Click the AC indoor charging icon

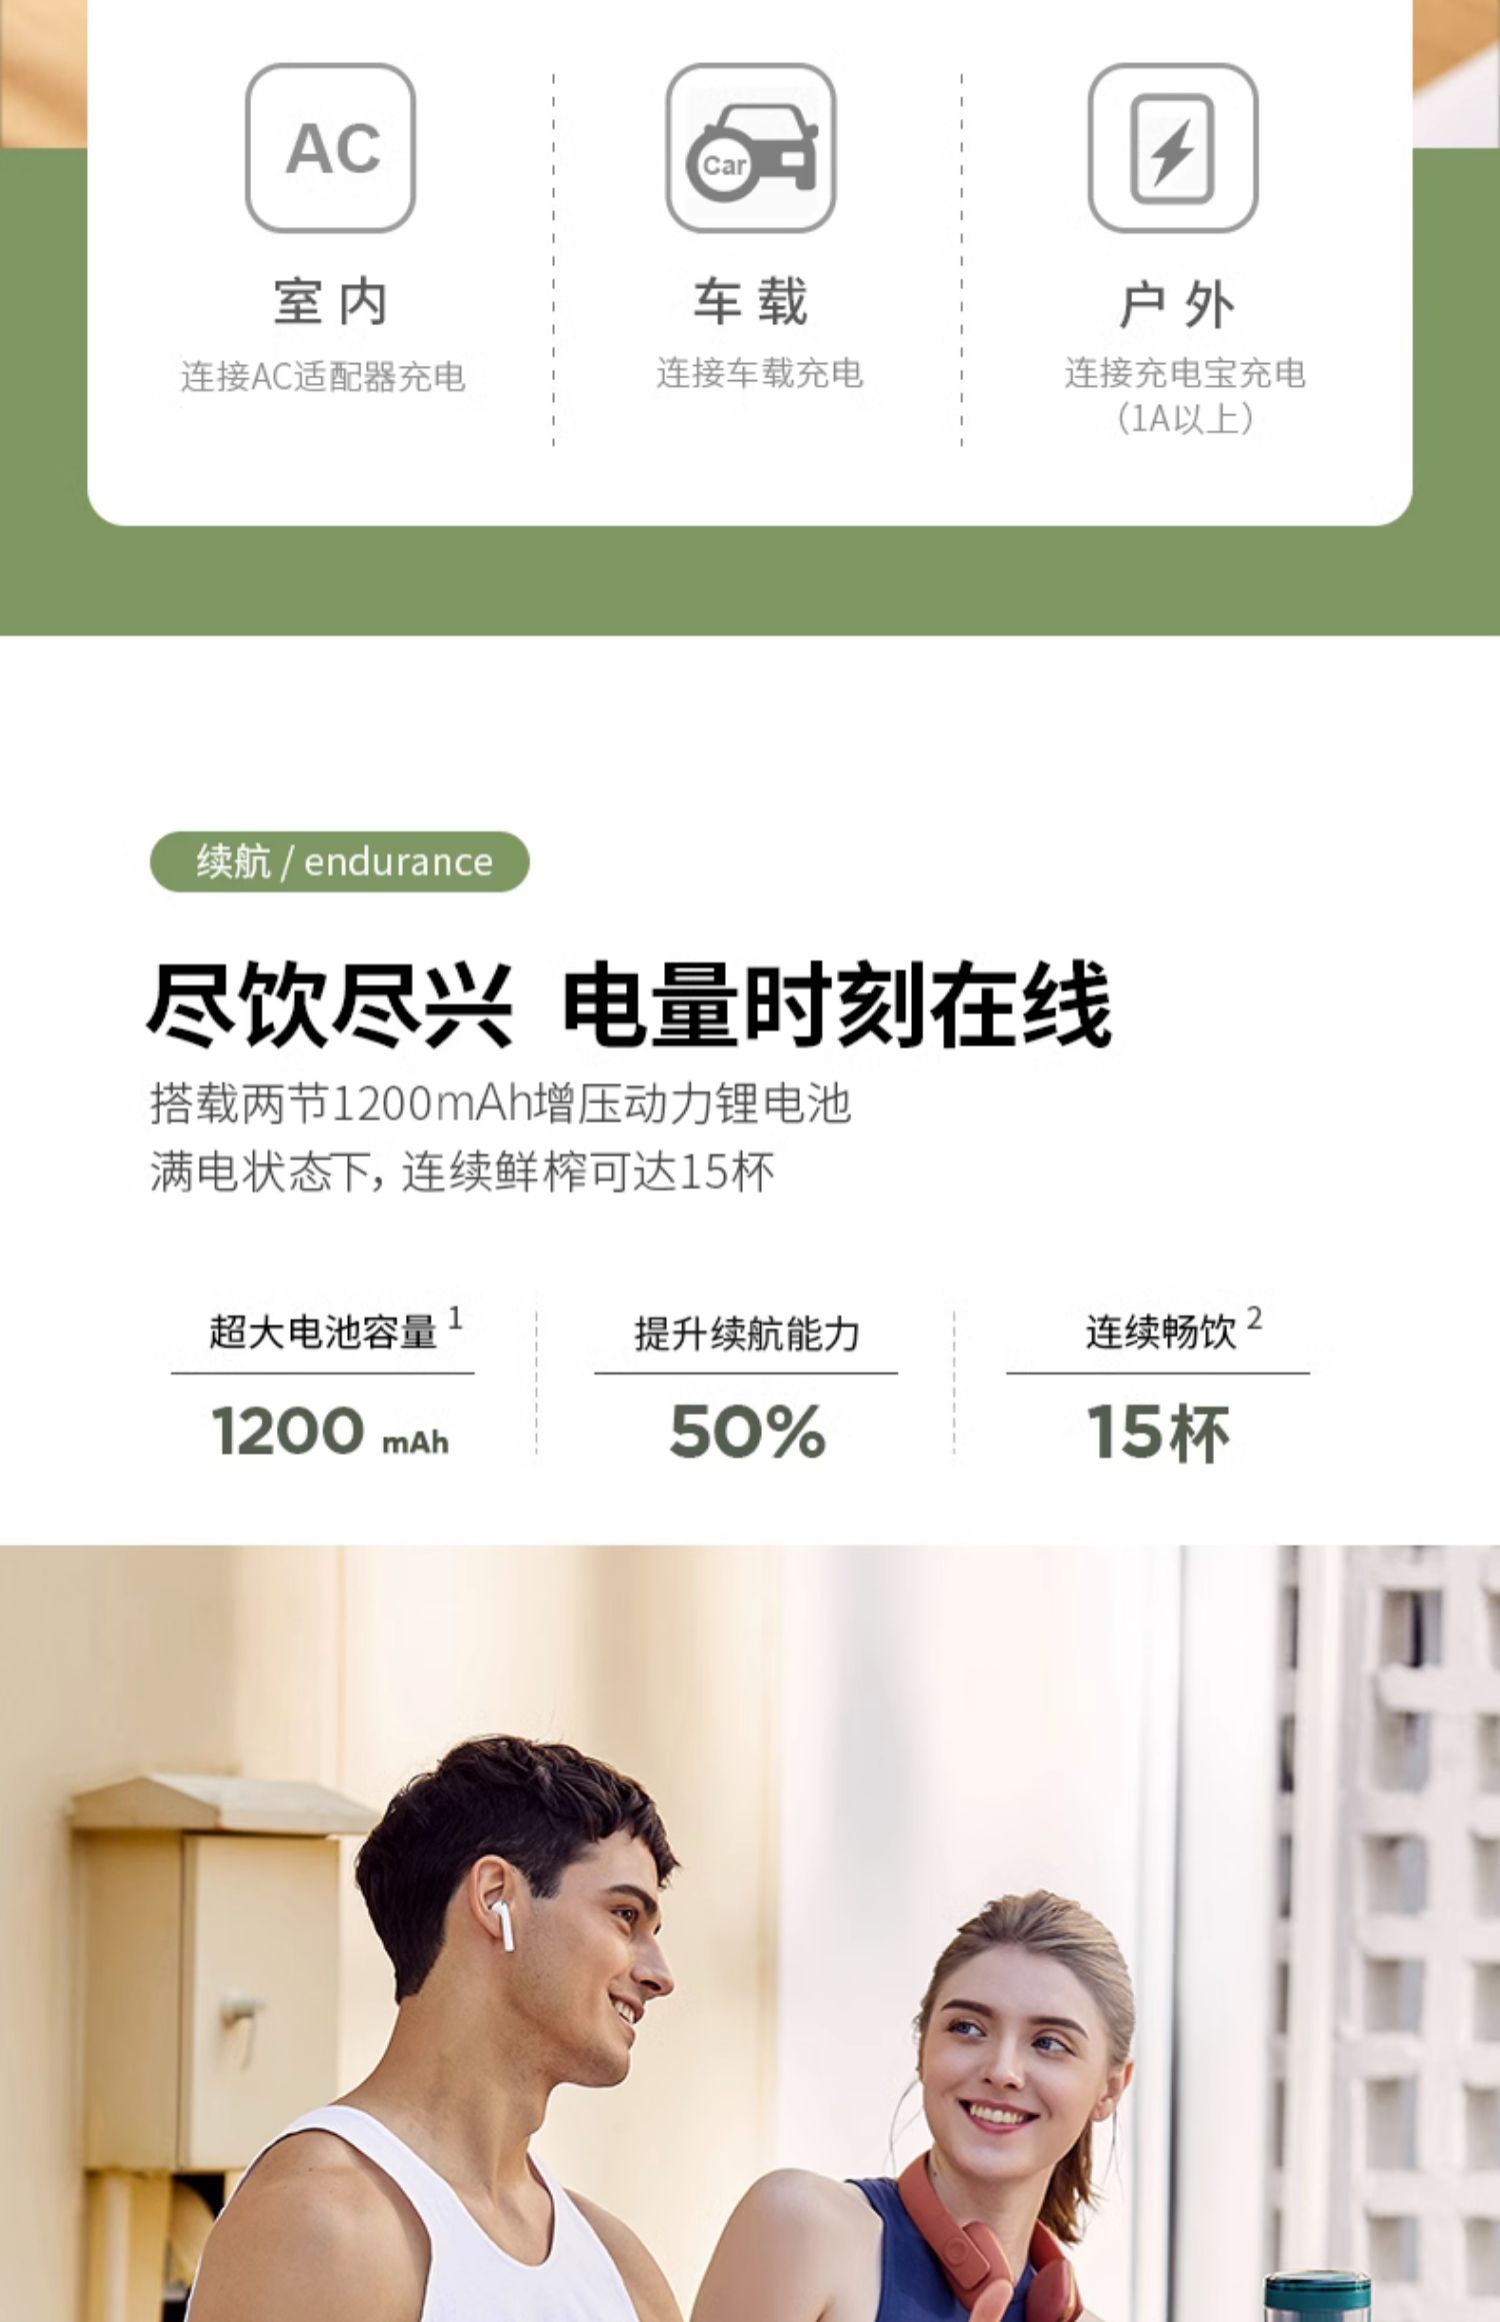tap(330, 148)
